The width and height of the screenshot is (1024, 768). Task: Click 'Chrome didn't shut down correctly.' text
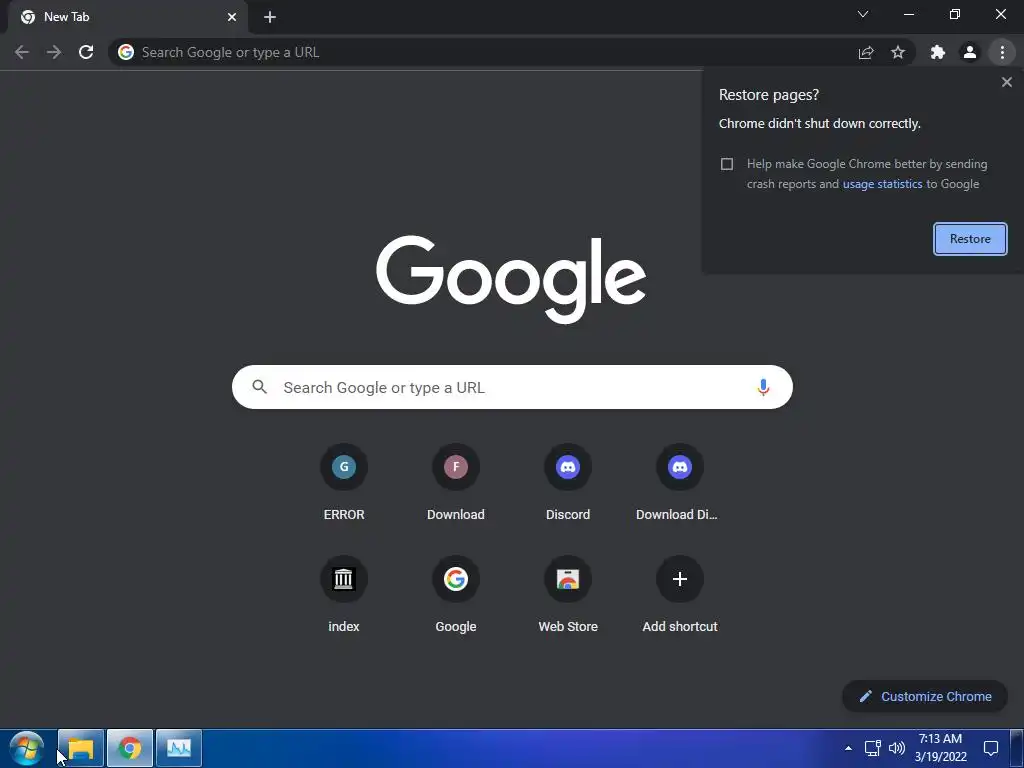point(820,123)
